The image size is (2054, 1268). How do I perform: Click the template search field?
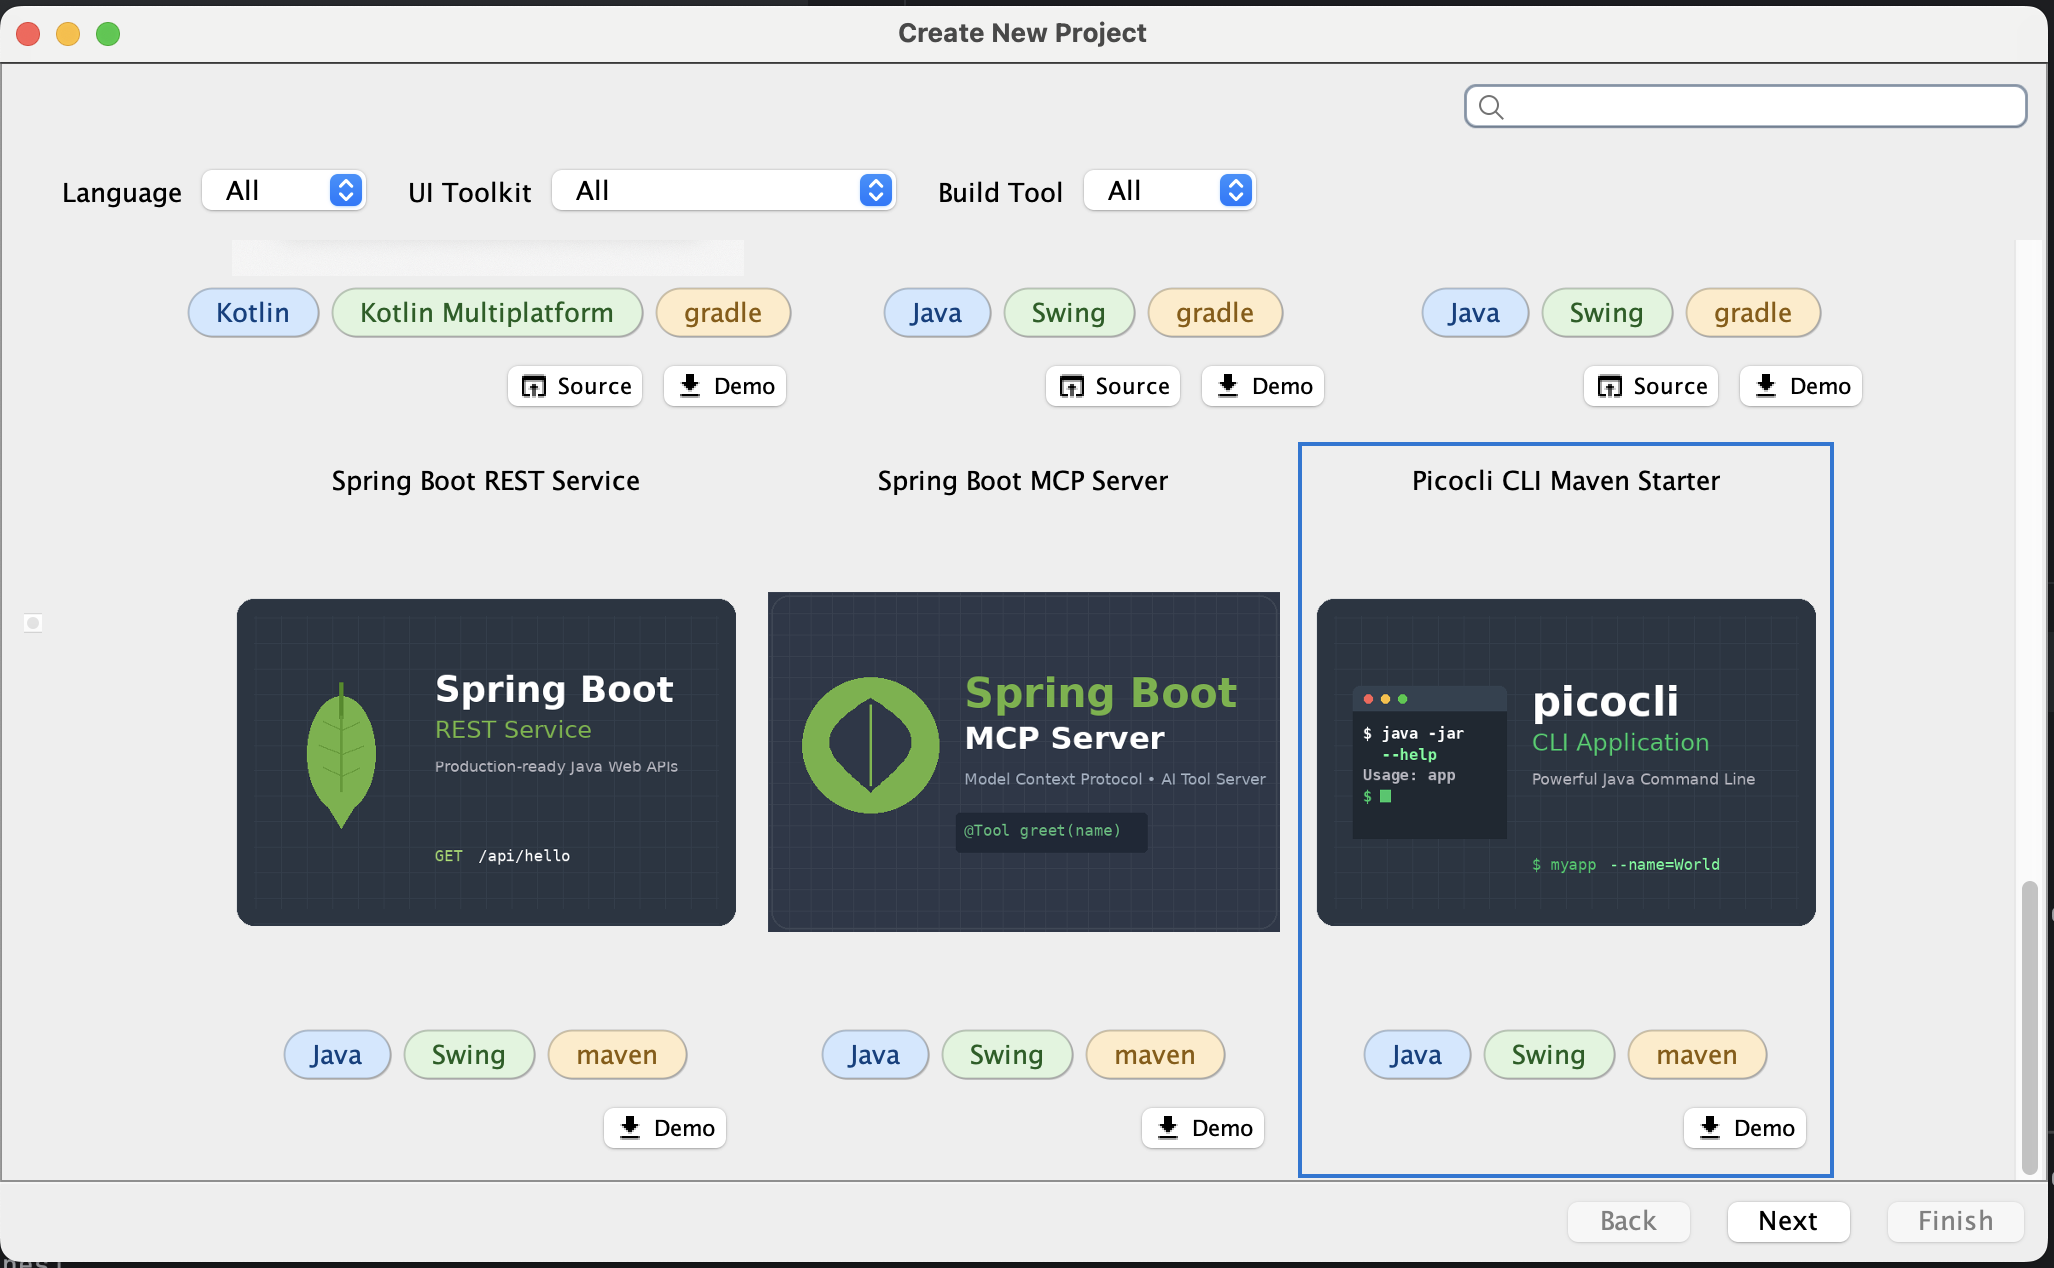[x=1745, y=106]
